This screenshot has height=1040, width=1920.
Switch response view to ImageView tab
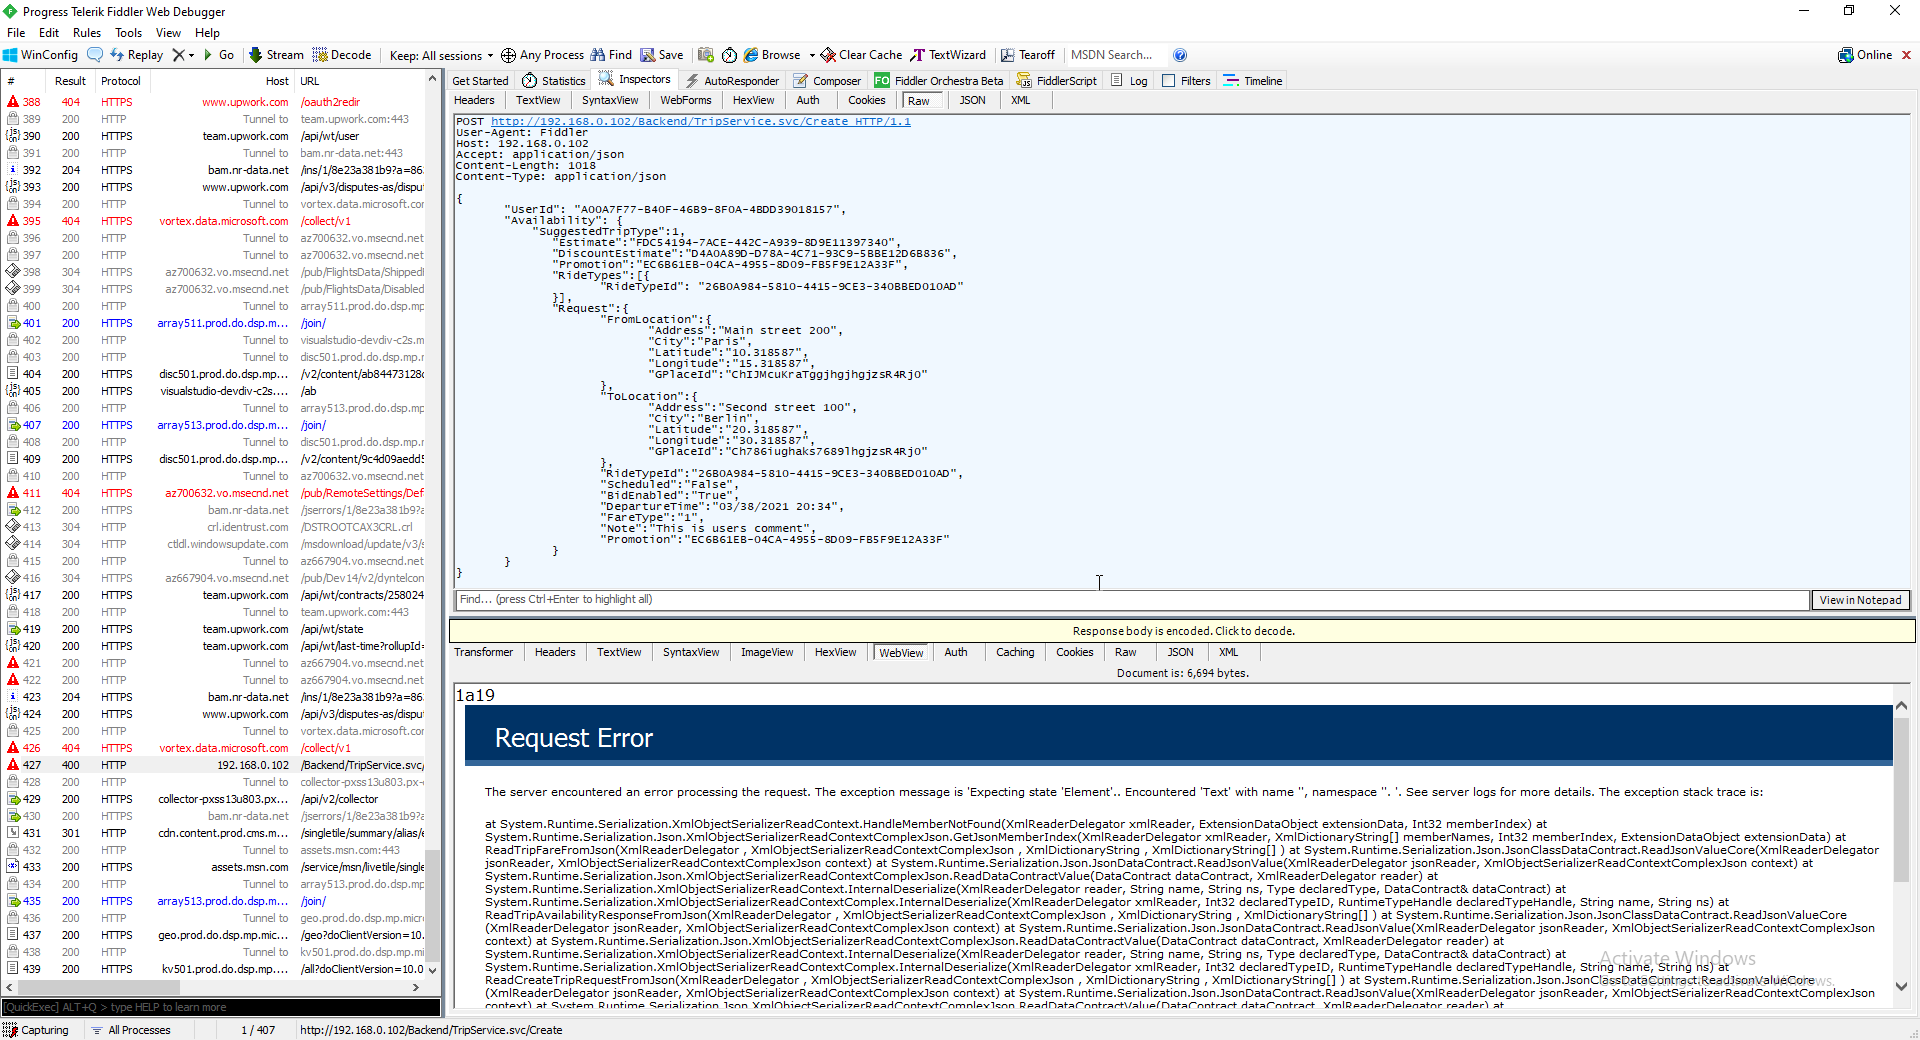(x=767, y=652)
